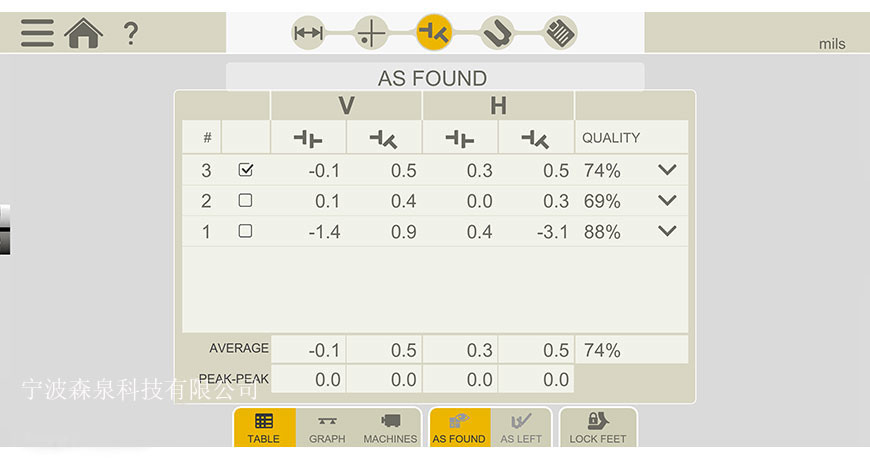This screenshot has width=870, height=460.
Task: Expand the 88% quality row chevron
Action: tap(667, 232)
